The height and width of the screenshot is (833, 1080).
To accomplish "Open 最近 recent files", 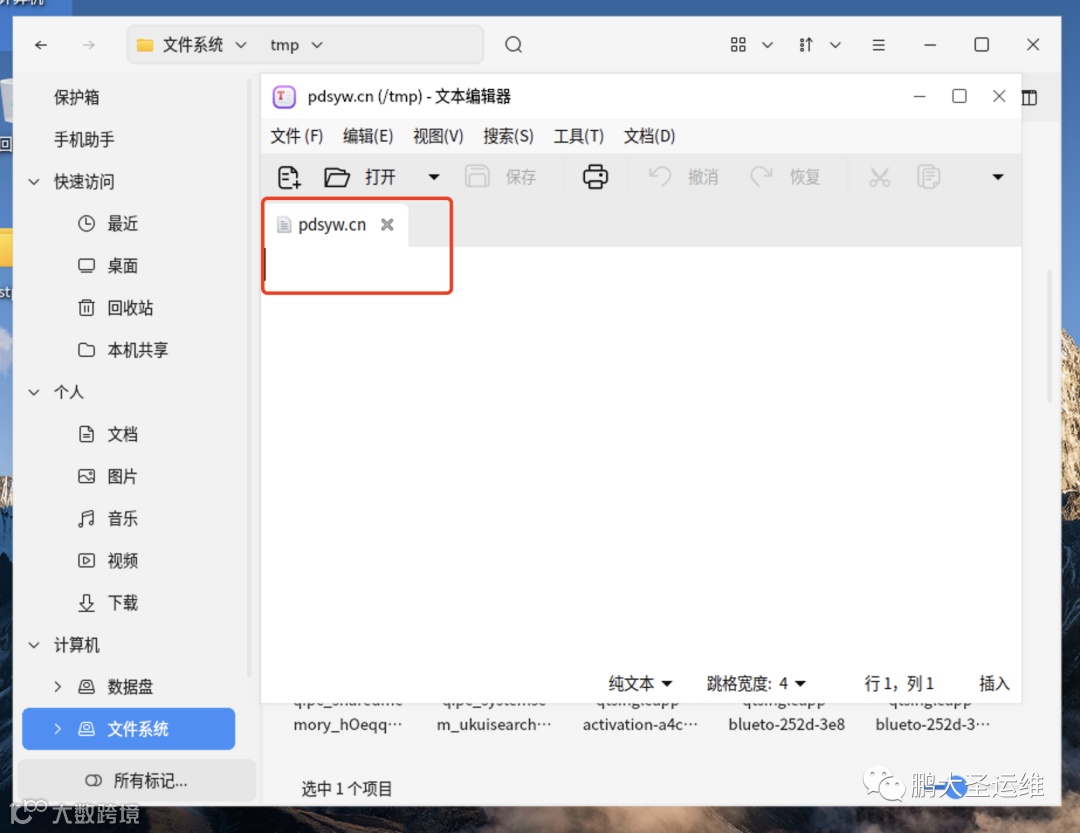I will coord(123,223).
